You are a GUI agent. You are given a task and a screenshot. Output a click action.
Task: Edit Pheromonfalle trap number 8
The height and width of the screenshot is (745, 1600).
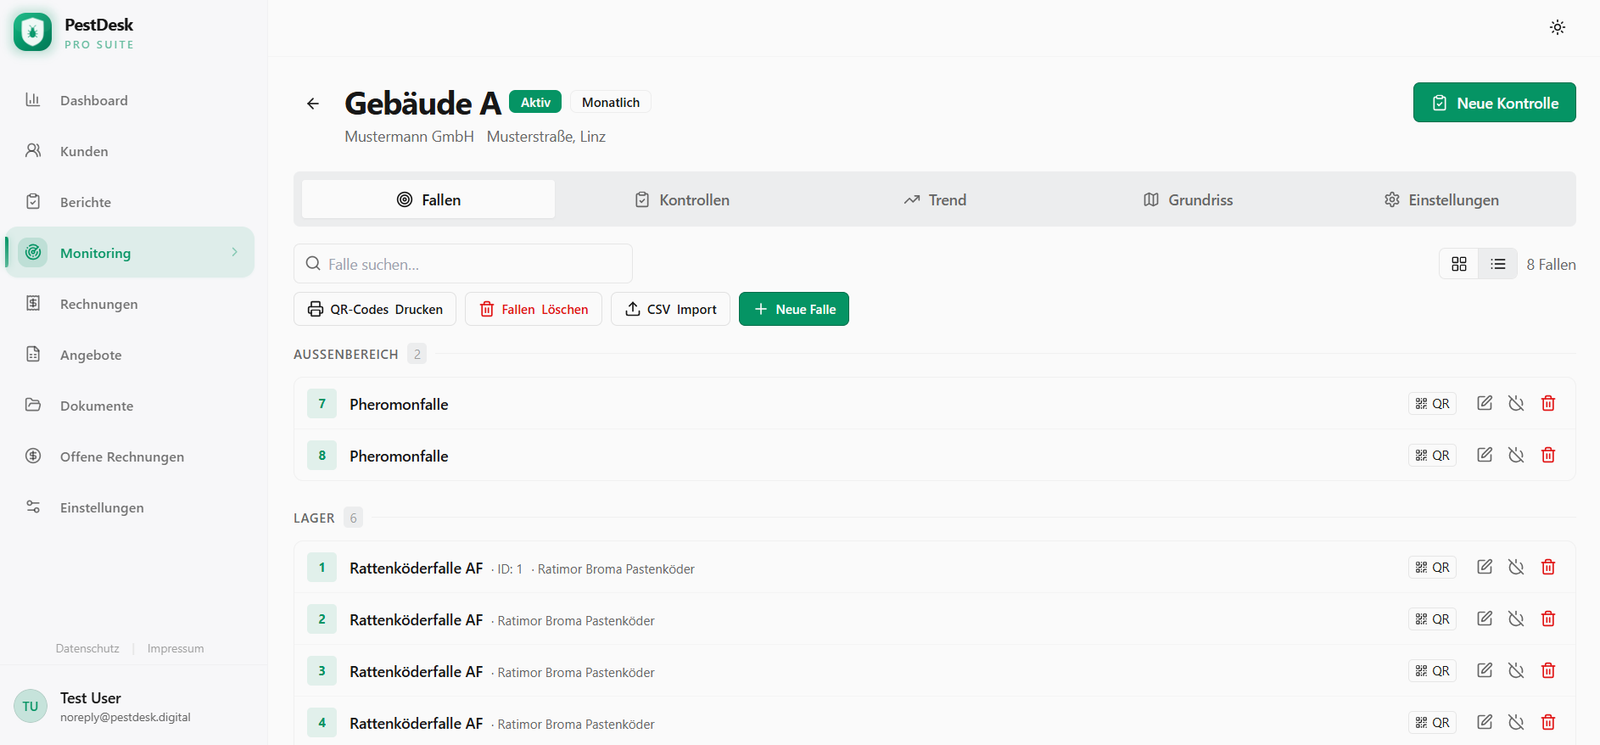click(1485, 455)
